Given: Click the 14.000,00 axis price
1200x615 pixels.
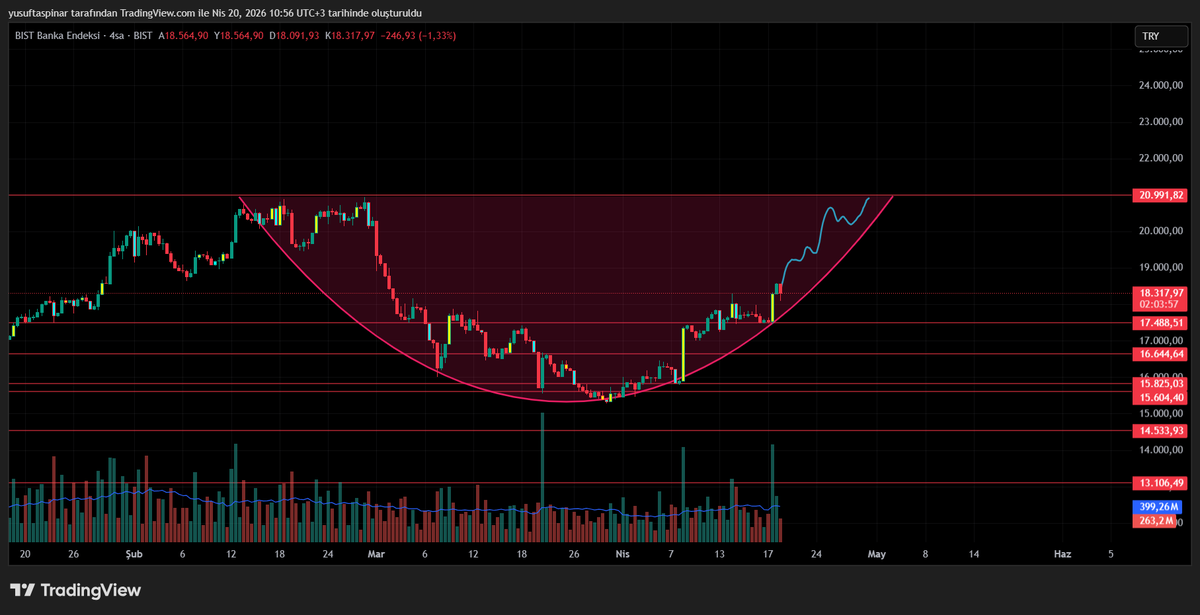Looking at the screenshot, I should [x=1161, y=449].
